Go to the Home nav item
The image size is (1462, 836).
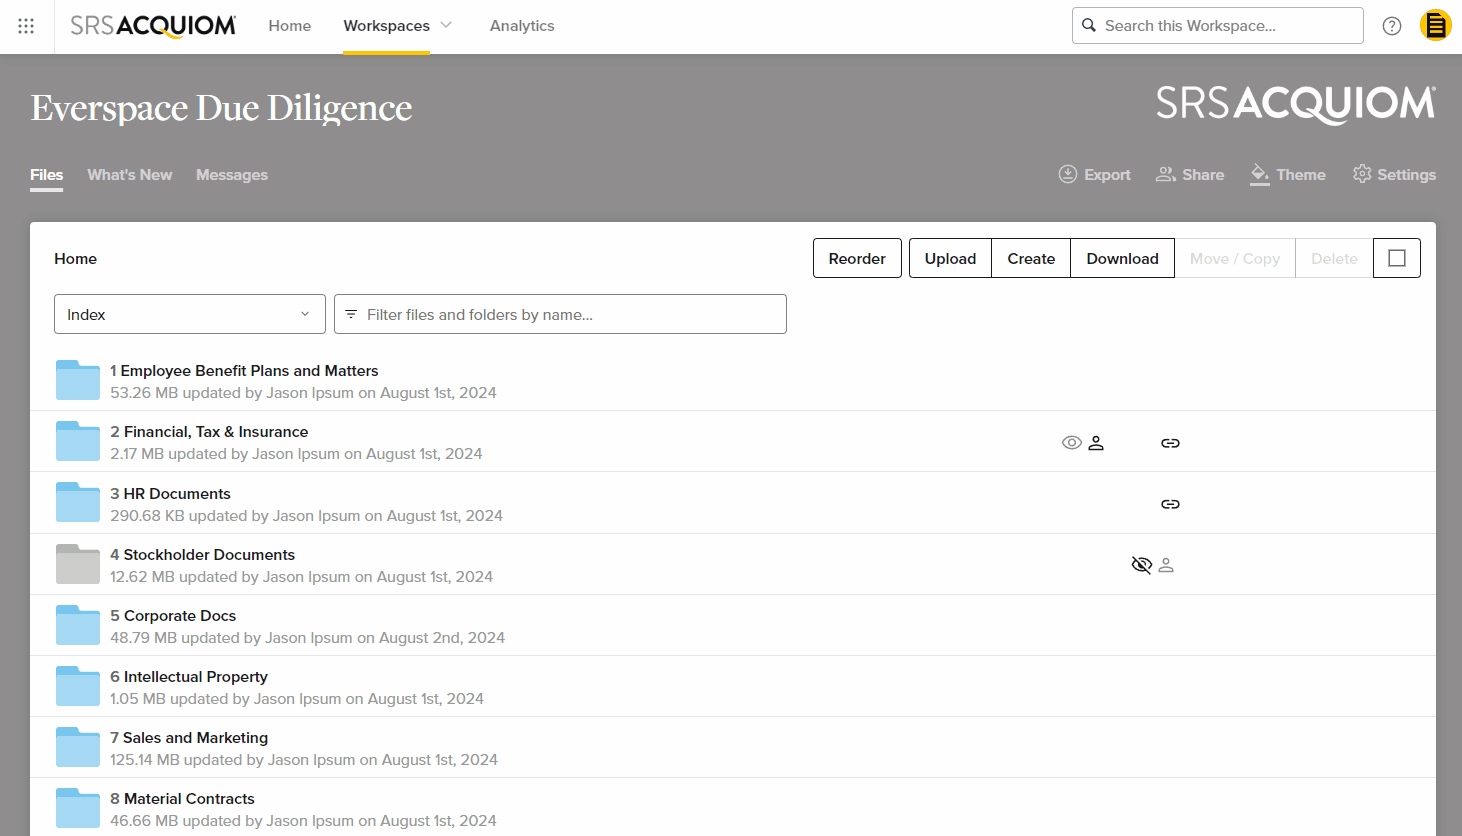point(290,26)
